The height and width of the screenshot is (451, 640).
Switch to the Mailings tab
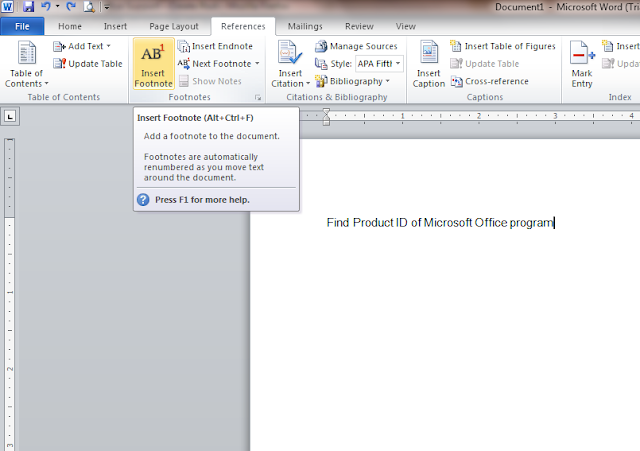pos(305,26)
